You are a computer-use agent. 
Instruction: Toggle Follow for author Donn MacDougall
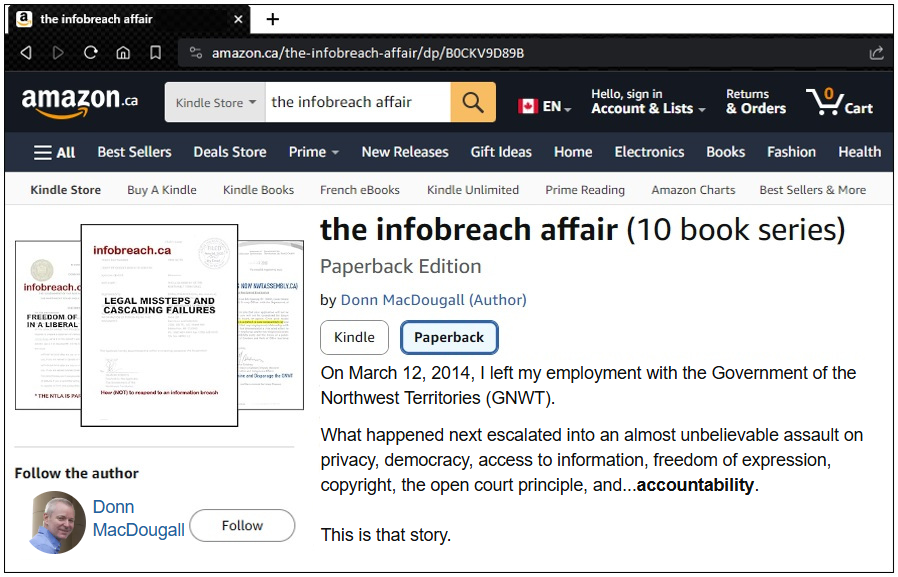(x=242, y=525)
